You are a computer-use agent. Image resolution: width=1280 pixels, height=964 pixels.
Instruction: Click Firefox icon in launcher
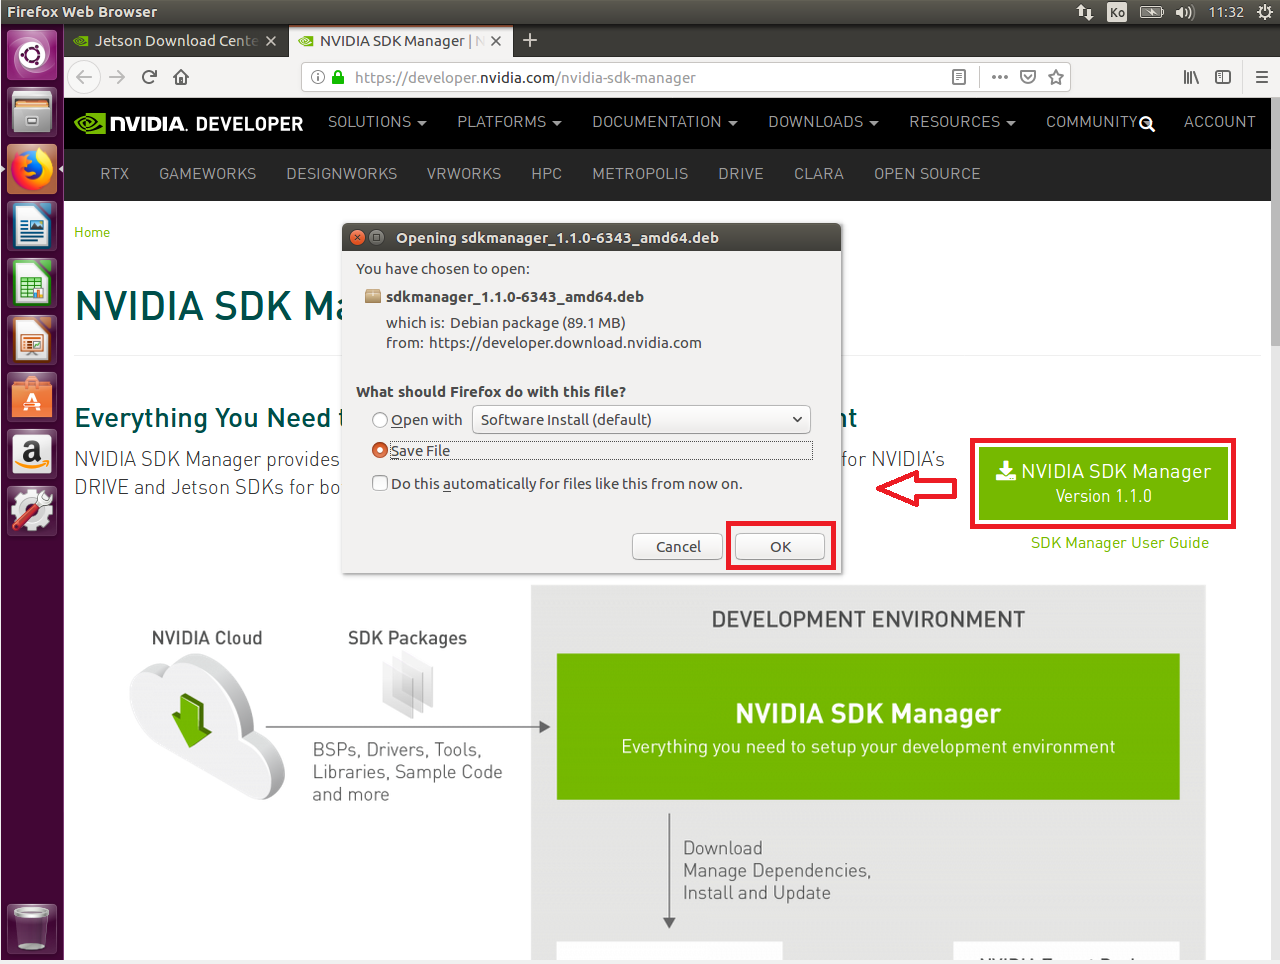coord(32,169)
